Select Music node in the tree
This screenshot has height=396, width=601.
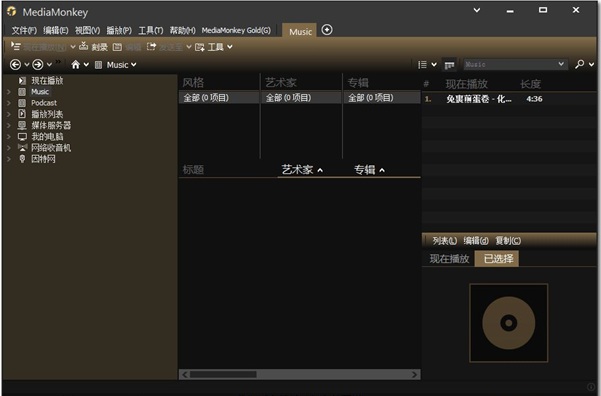pyautogui.click(x=40, y=92)
